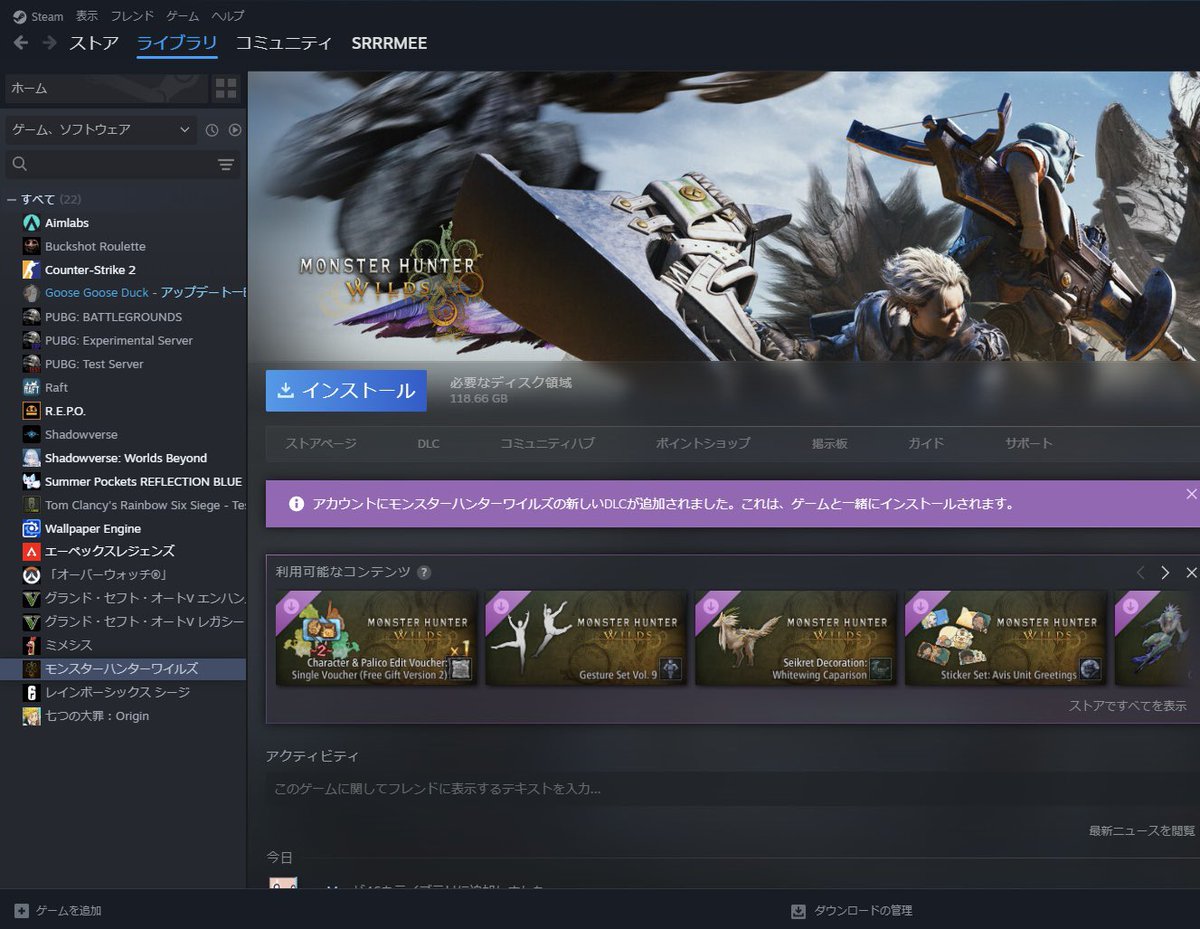Click the Wallpaper Engine icon
1200x929 pixels.
(x=31, y=529)
